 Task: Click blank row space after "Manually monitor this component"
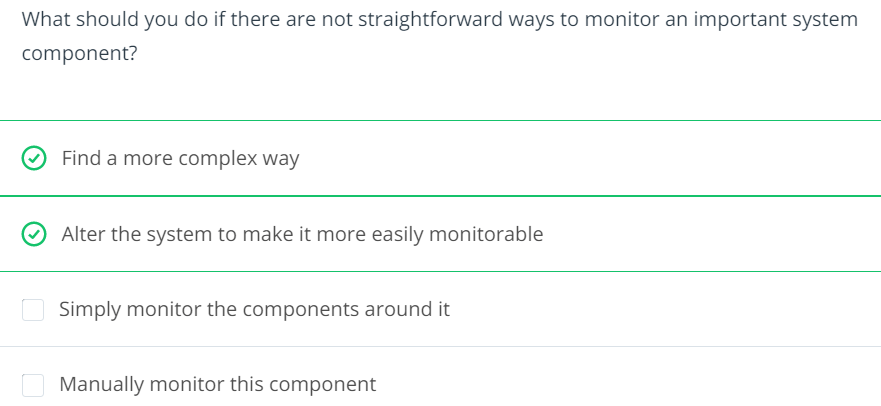620,384
